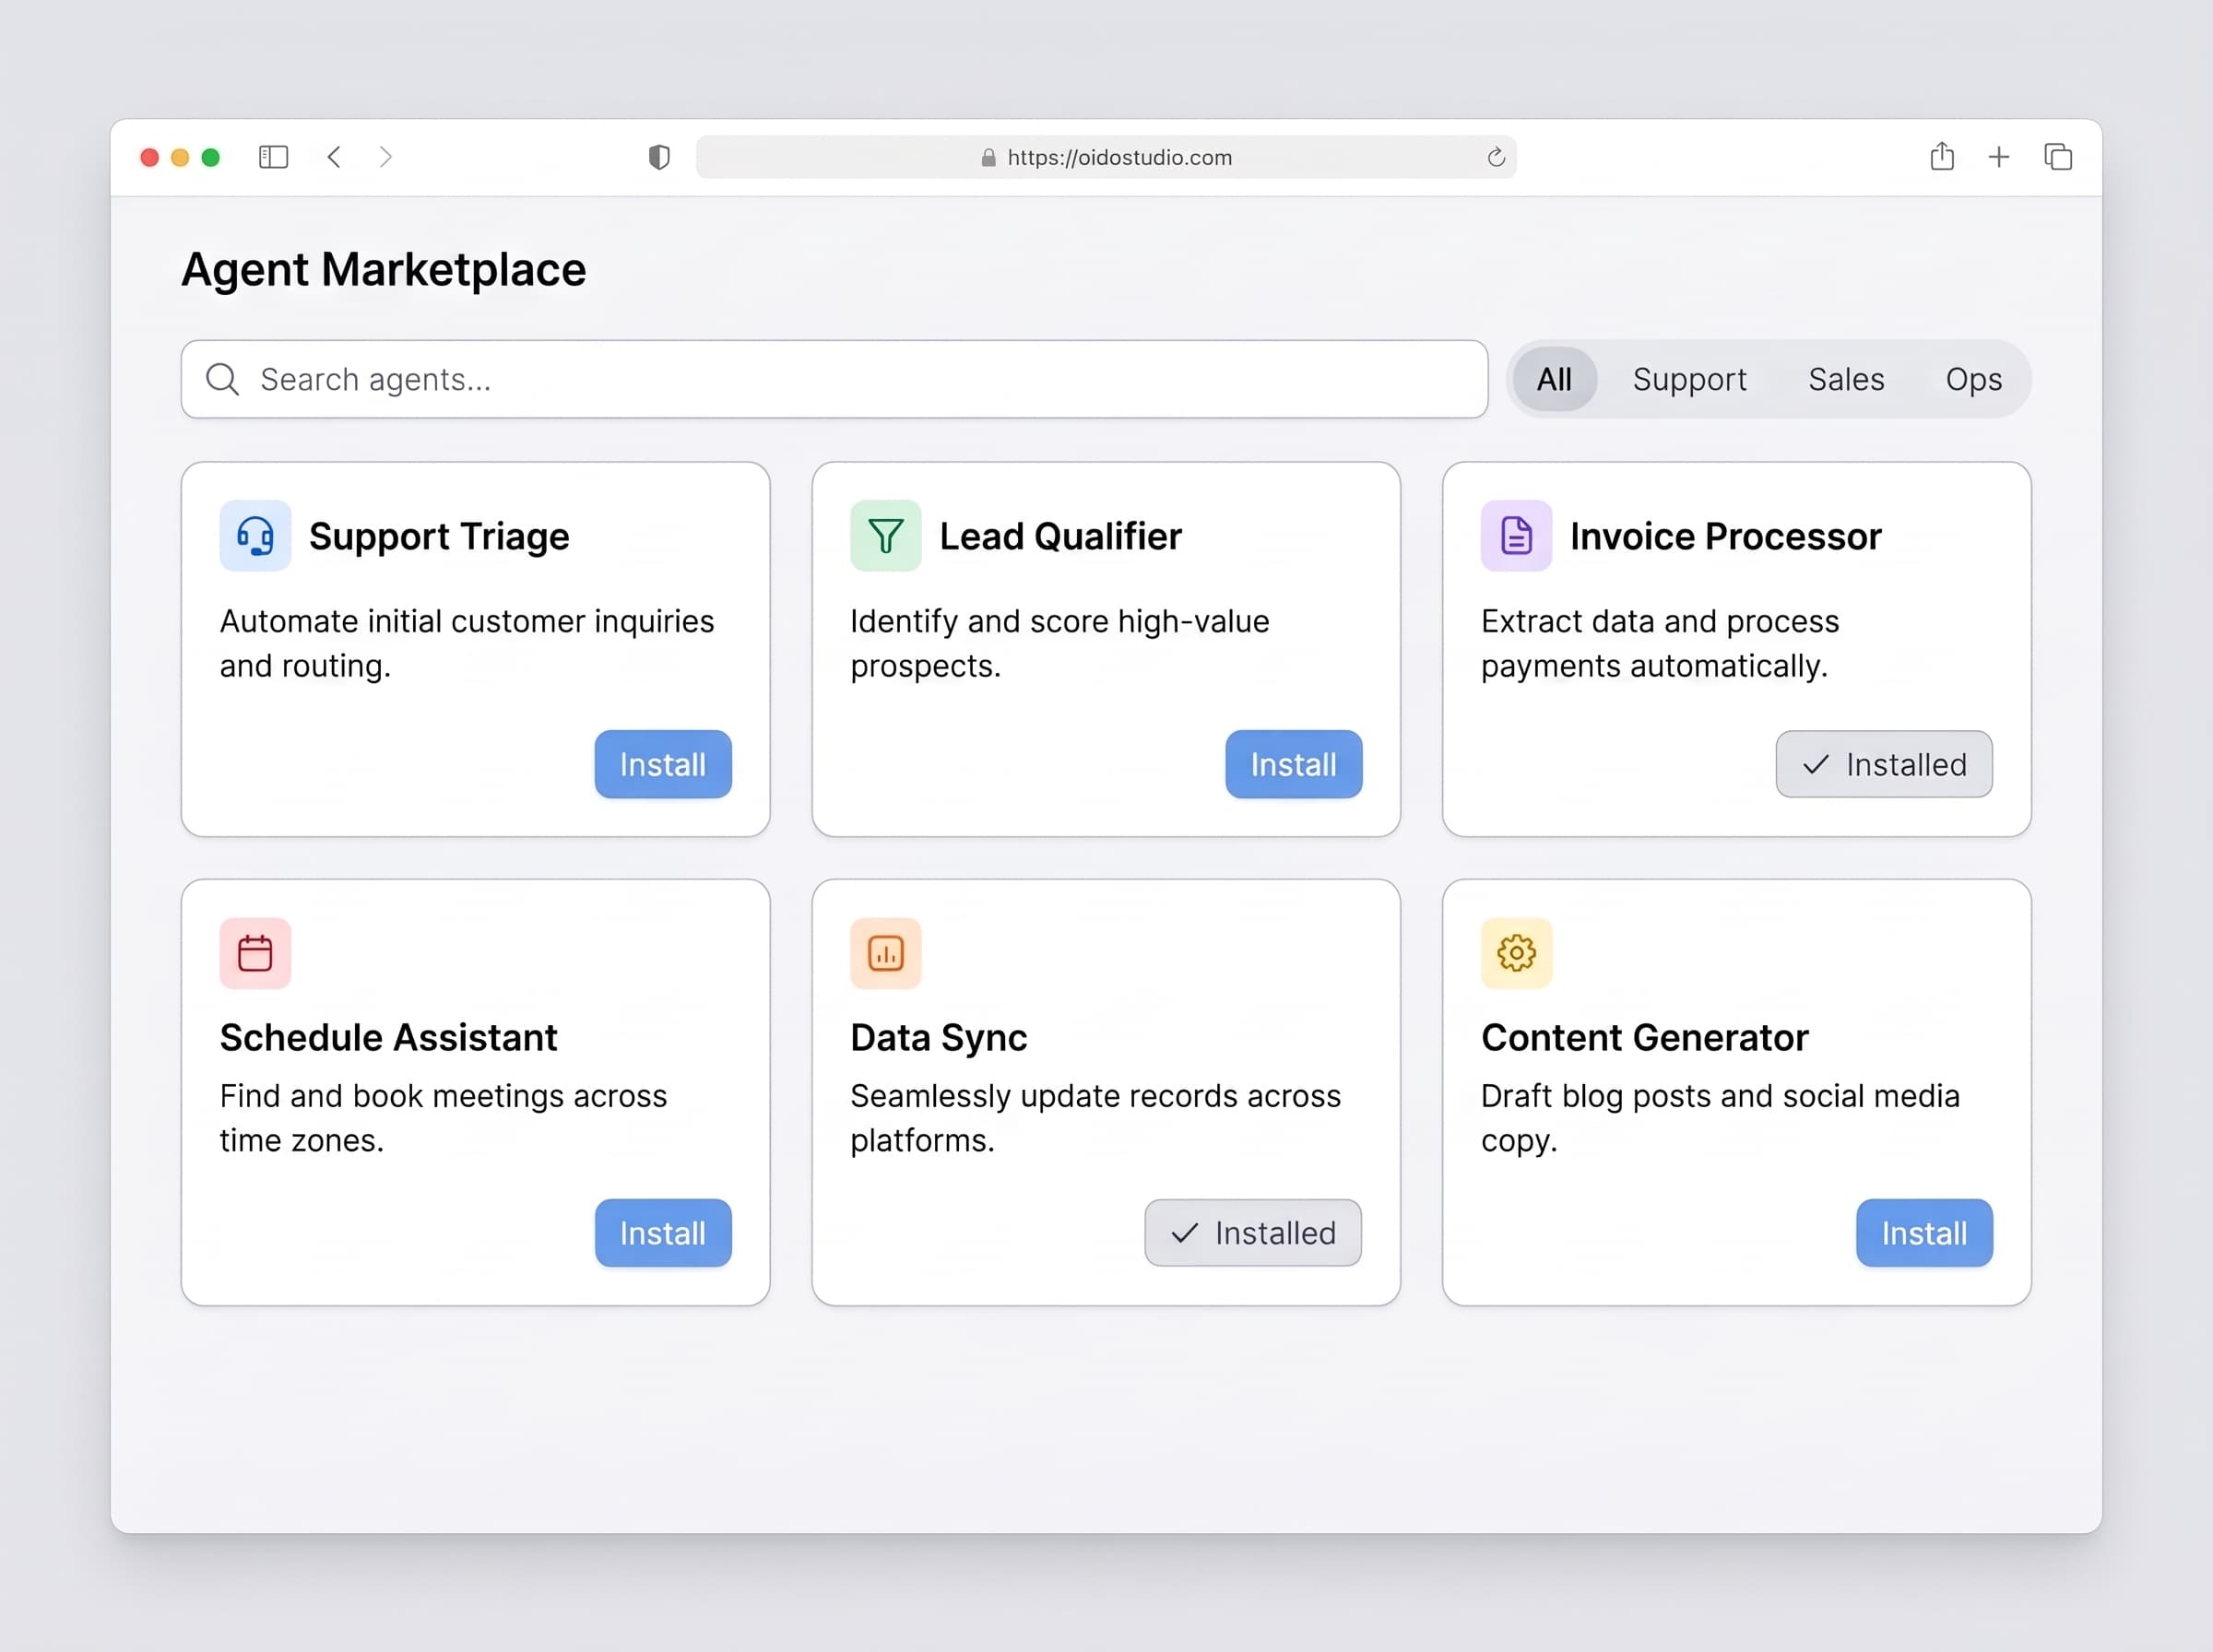
Task: Click the Content Generator title
Action: tap(1644, 1037)
